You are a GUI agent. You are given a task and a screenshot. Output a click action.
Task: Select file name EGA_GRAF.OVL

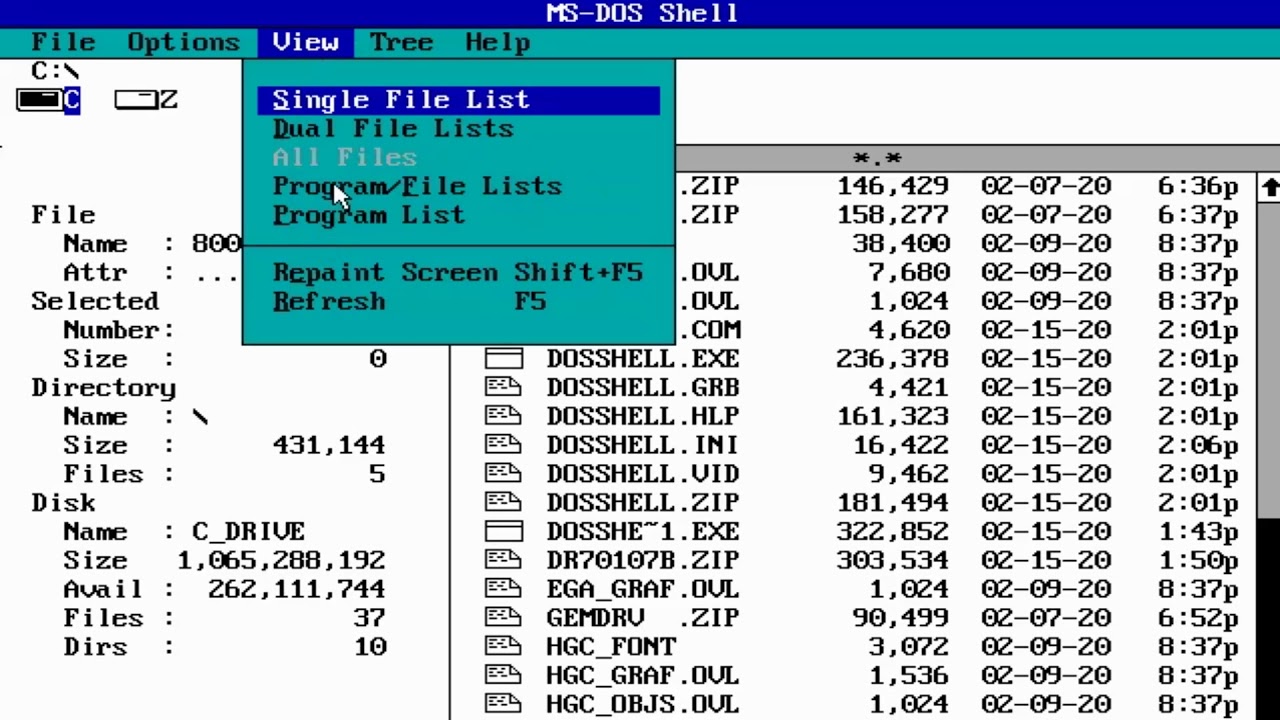pyautogui.click(x=643, y=590)
